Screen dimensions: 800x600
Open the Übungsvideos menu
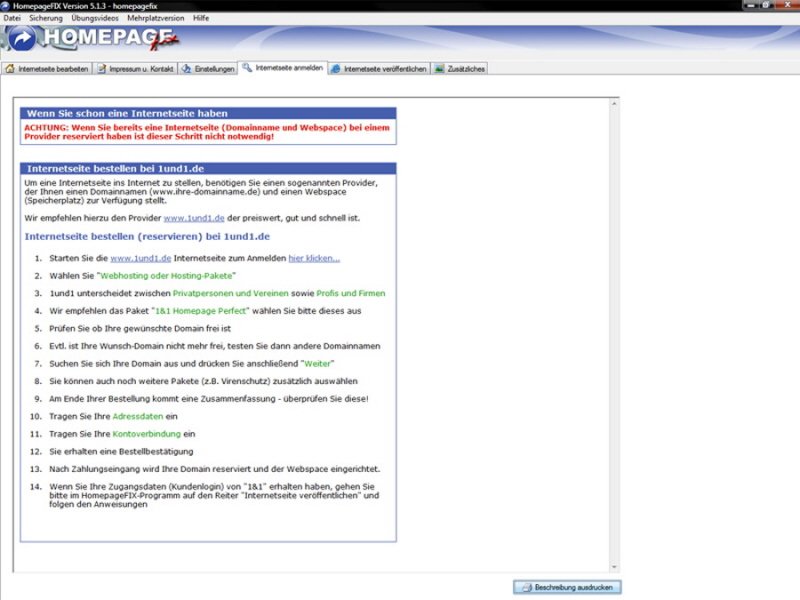[x=93, y=18]
